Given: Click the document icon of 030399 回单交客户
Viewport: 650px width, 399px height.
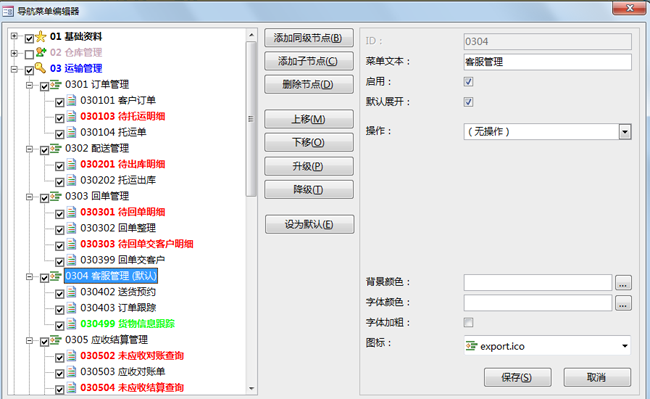Looking at the screenshot, I should coord(71,260).
